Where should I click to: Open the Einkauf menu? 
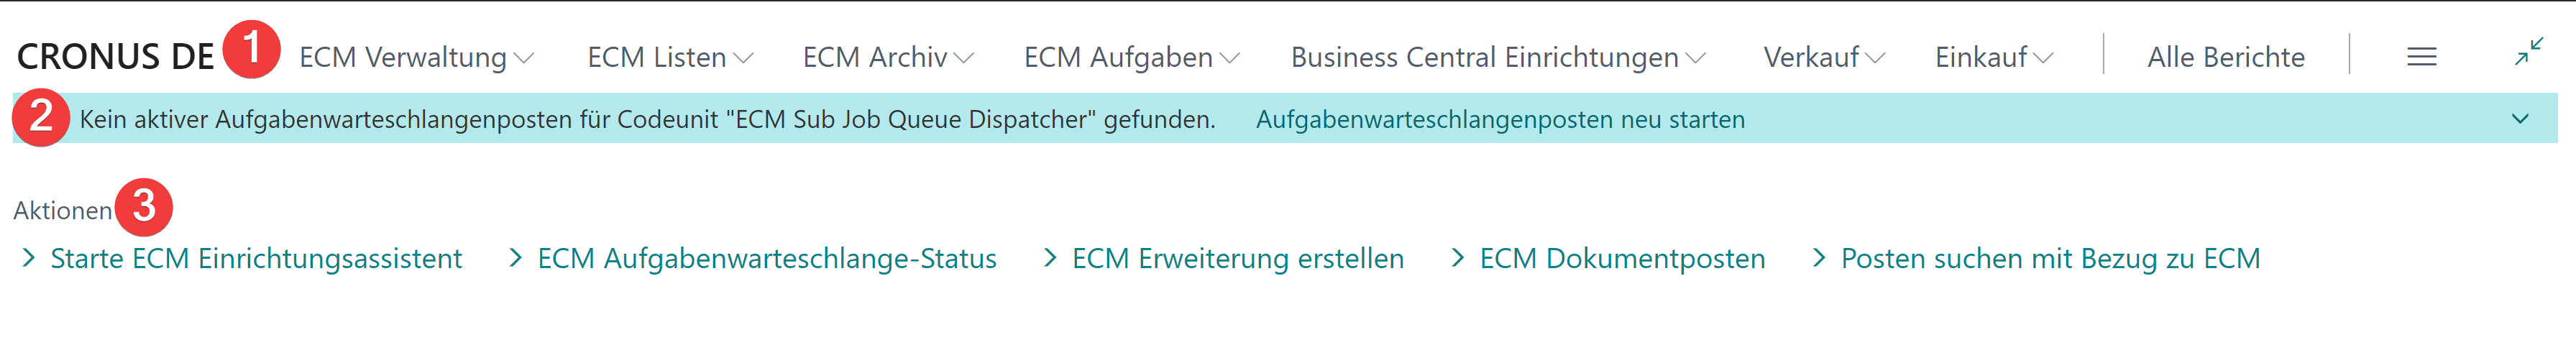(1993, 58)
